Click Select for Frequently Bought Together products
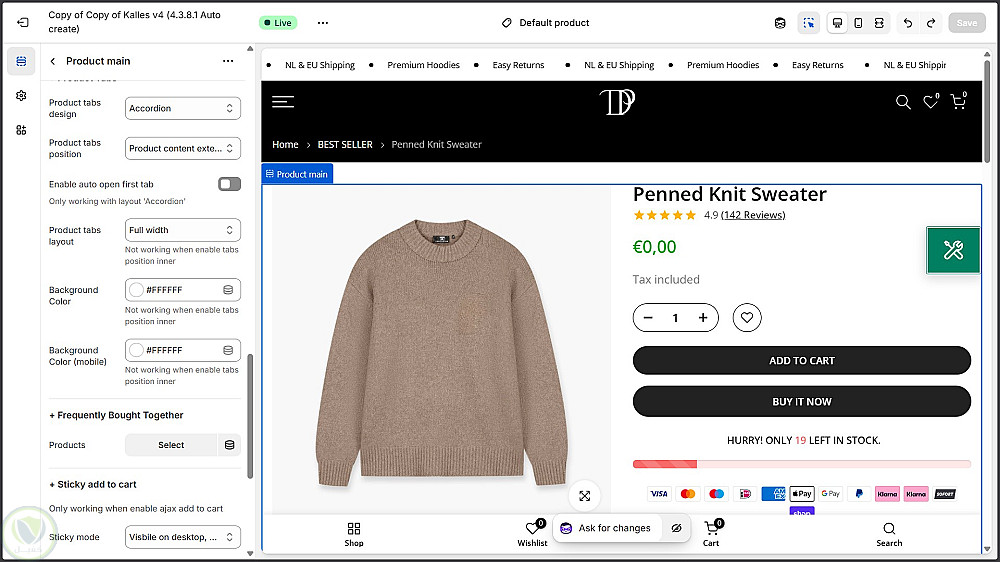This screenshot has height=562, width=1000. coord(171,445)
